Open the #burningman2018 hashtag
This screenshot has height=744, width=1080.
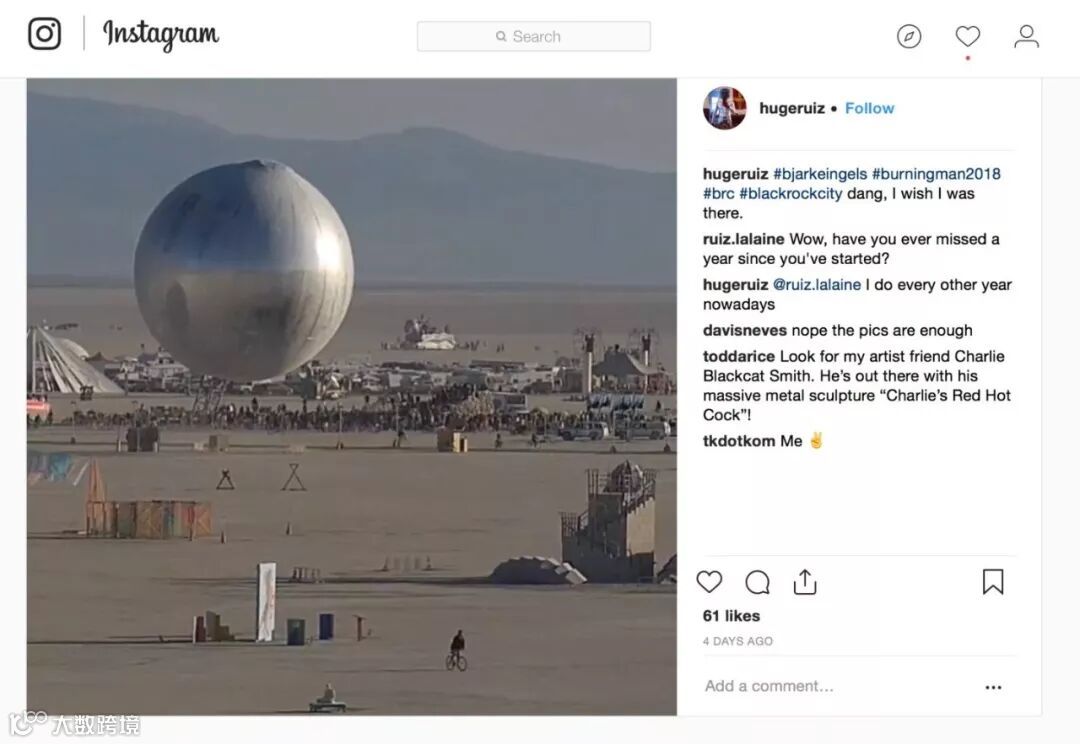(936, 174)
